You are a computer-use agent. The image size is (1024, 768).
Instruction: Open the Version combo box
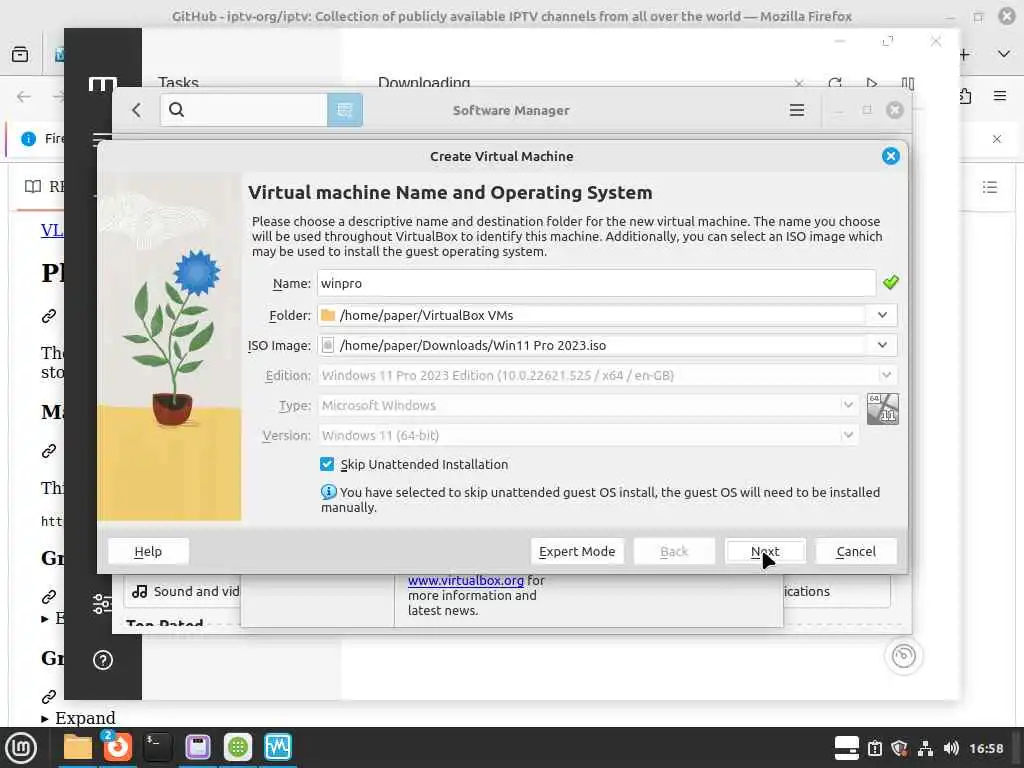(x=587, y=435)
